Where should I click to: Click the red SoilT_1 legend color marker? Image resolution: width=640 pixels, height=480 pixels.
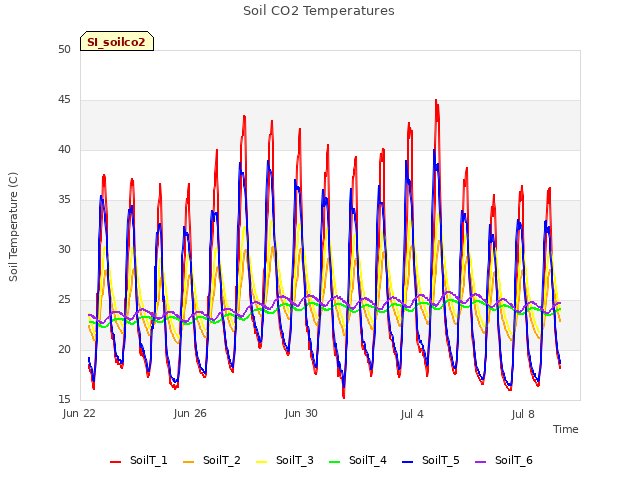point(116,462)
